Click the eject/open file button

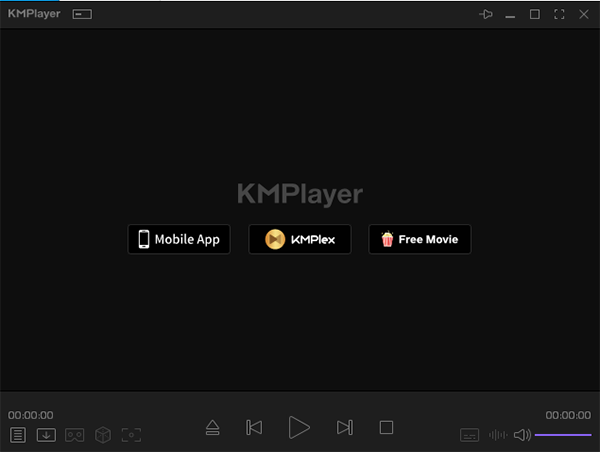pos(212,428)
